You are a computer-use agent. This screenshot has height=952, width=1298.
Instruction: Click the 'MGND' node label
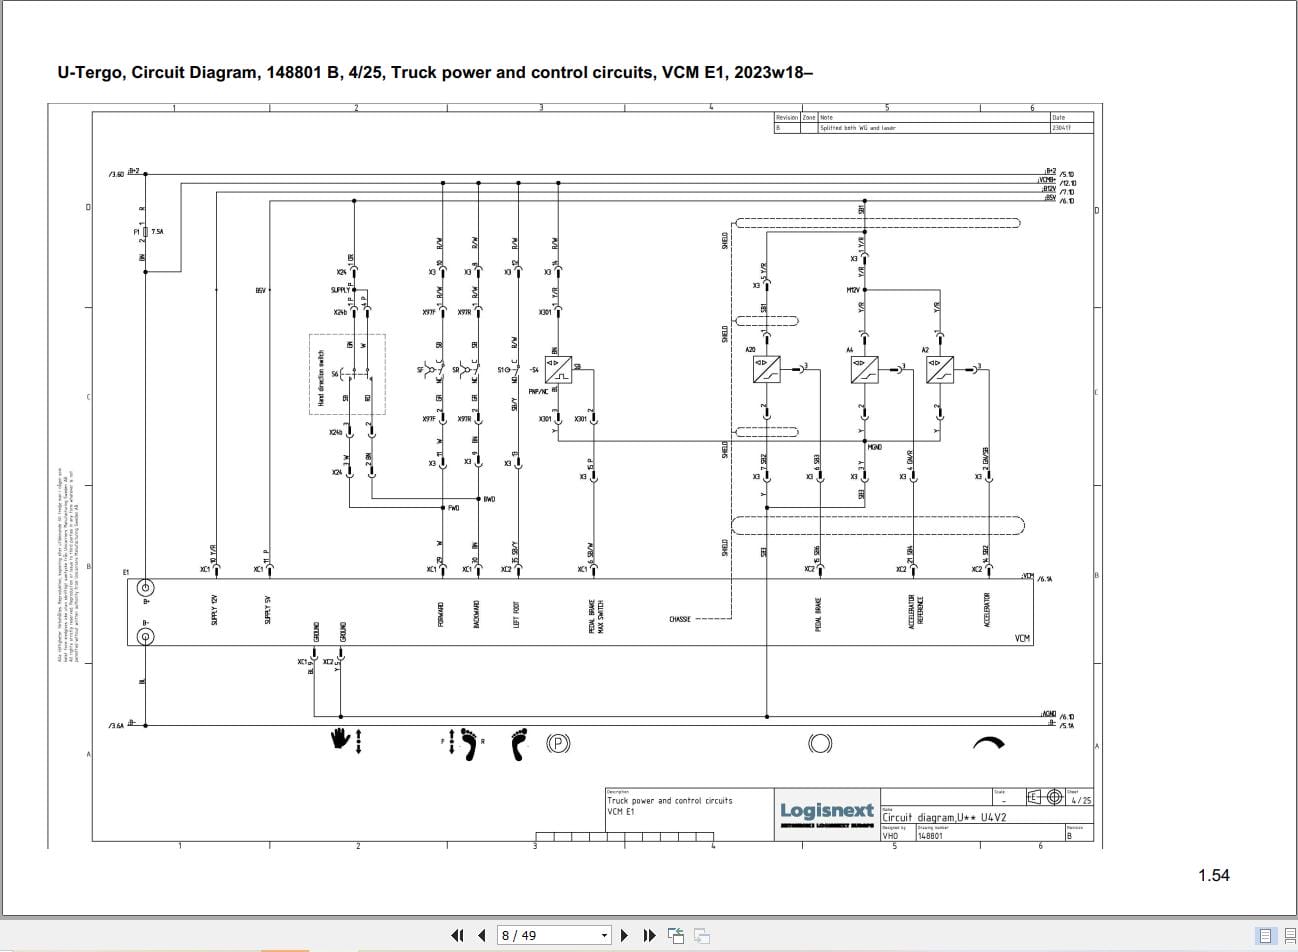point(875,447)
